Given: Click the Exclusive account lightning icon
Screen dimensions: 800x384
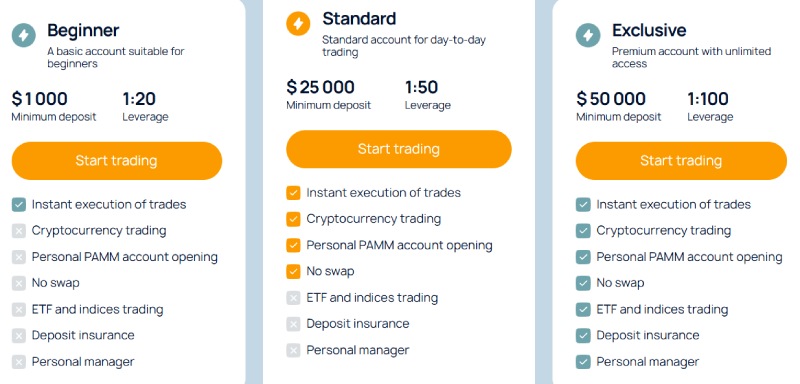Looking at the screenshot, I should tap(588, 35).
